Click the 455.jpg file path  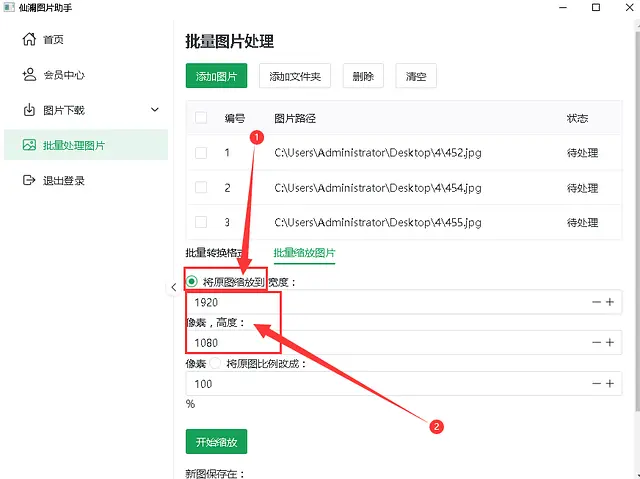pyautogui.click(x=378, y=222)
